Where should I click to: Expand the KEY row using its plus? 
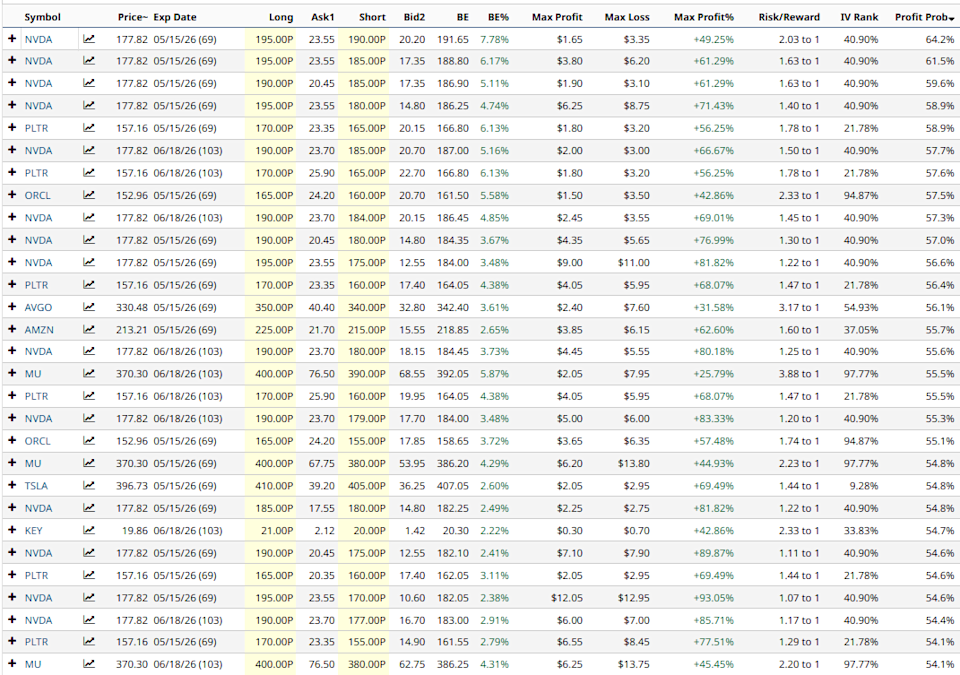pos(12,530)
